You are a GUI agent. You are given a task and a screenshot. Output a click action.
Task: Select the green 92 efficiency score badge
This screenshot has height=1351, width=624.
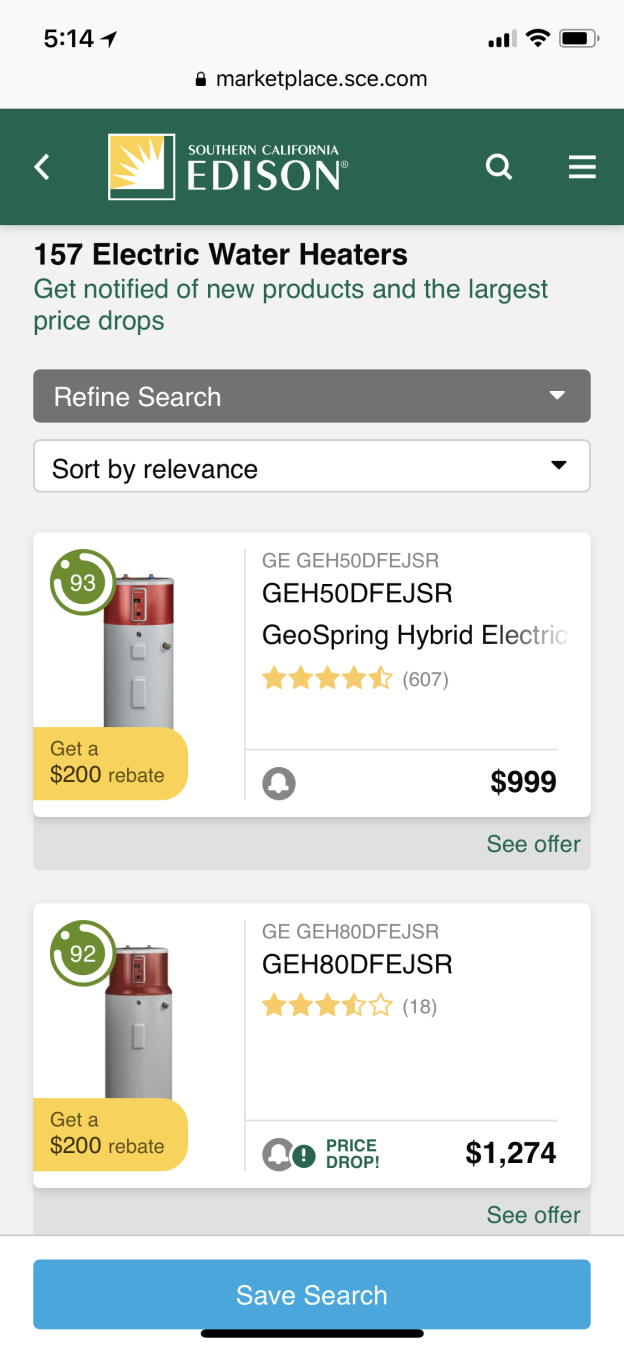(x=82, y=953)
